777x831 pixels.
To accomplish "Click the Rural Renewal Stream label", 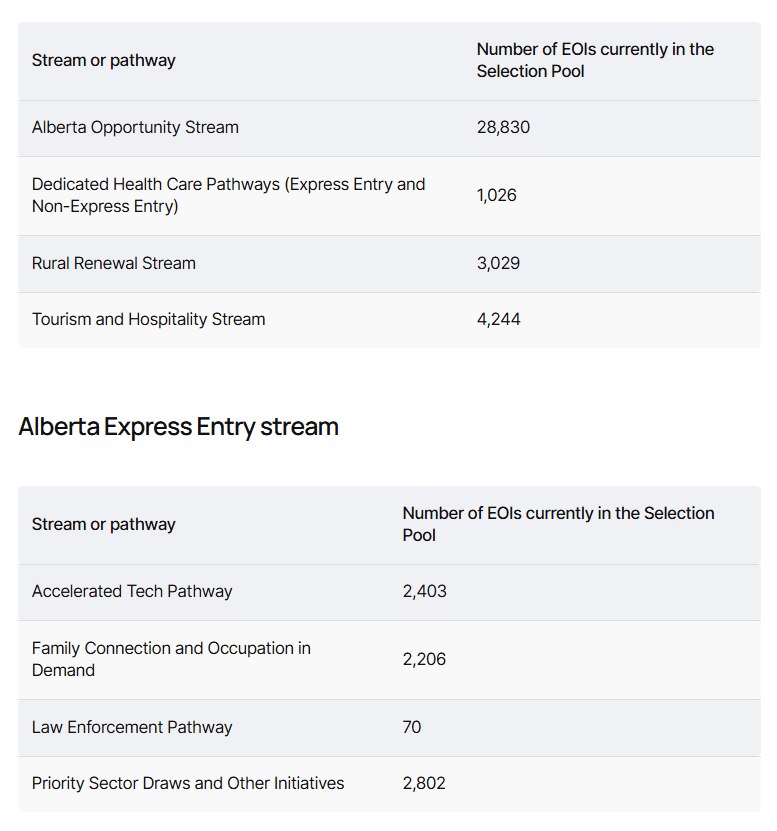I will click(x=114, y=264).
